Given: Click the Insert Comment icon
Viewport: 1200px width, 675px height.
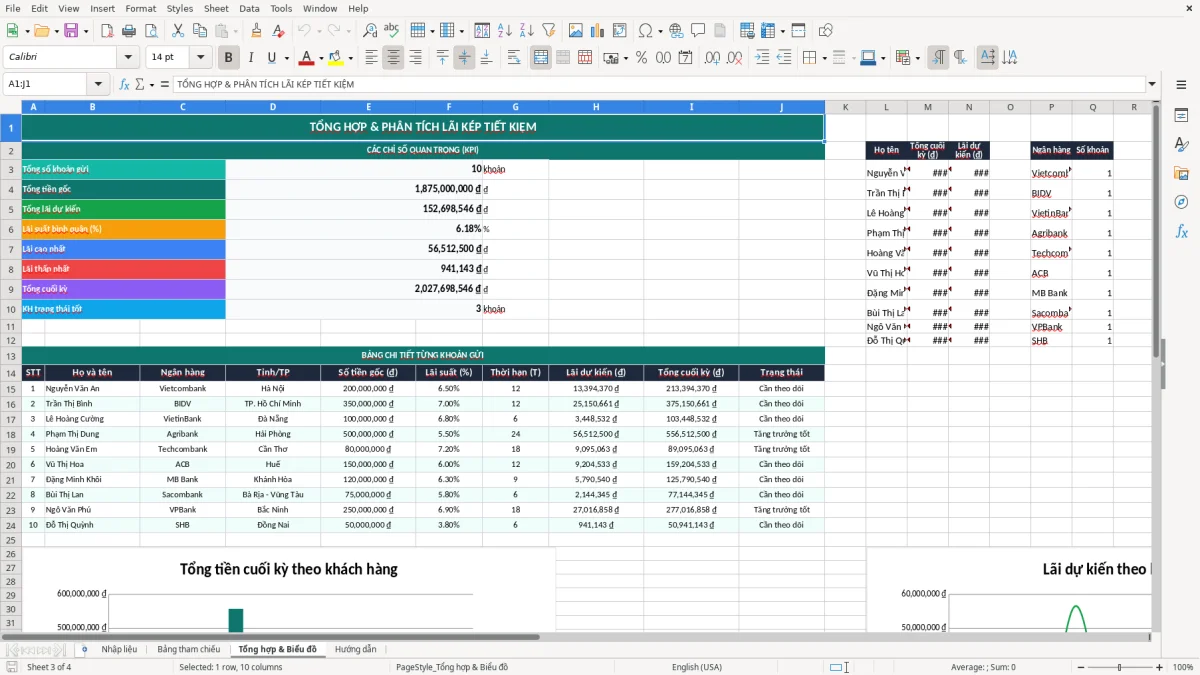Looking at the screenshot, I should point(699,31).
